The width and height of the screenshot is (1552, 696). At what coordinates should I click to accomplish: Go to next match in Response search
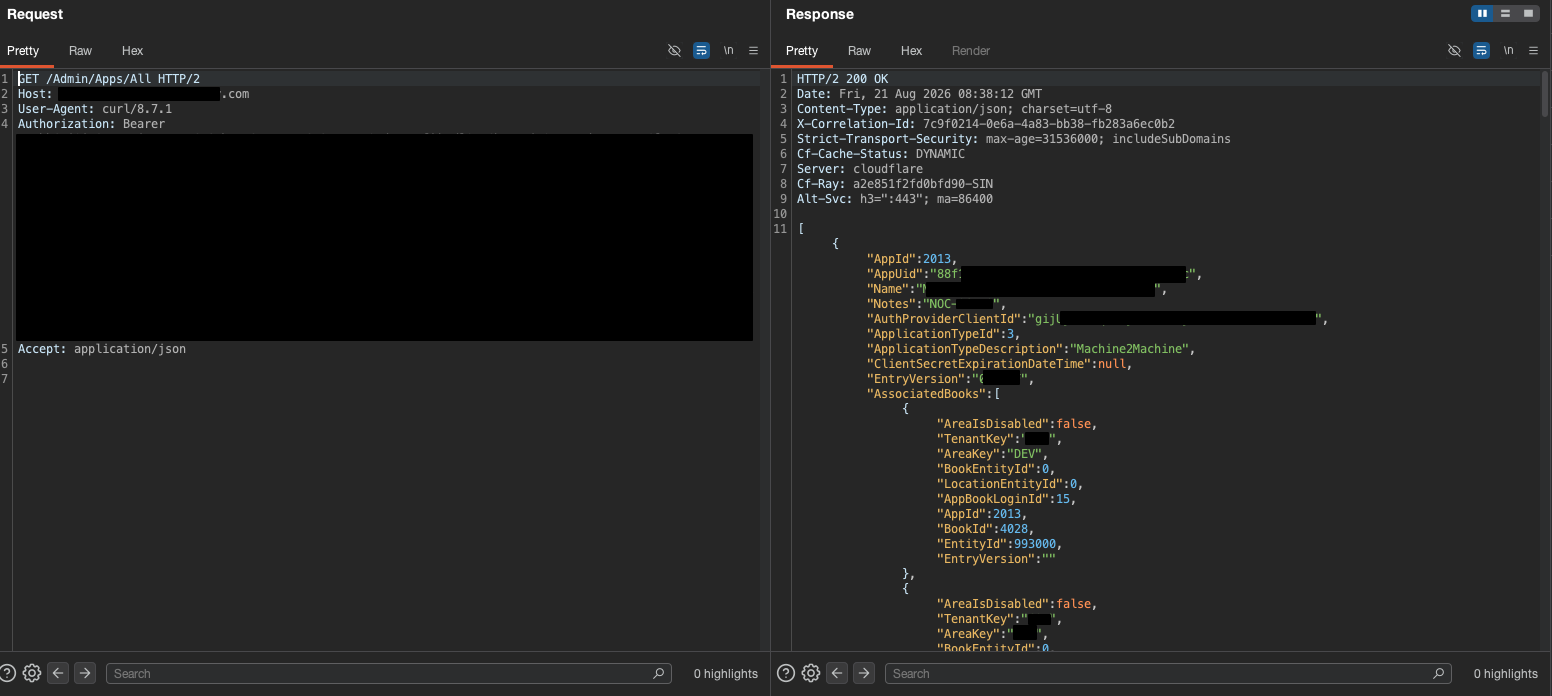click(864, 673)
